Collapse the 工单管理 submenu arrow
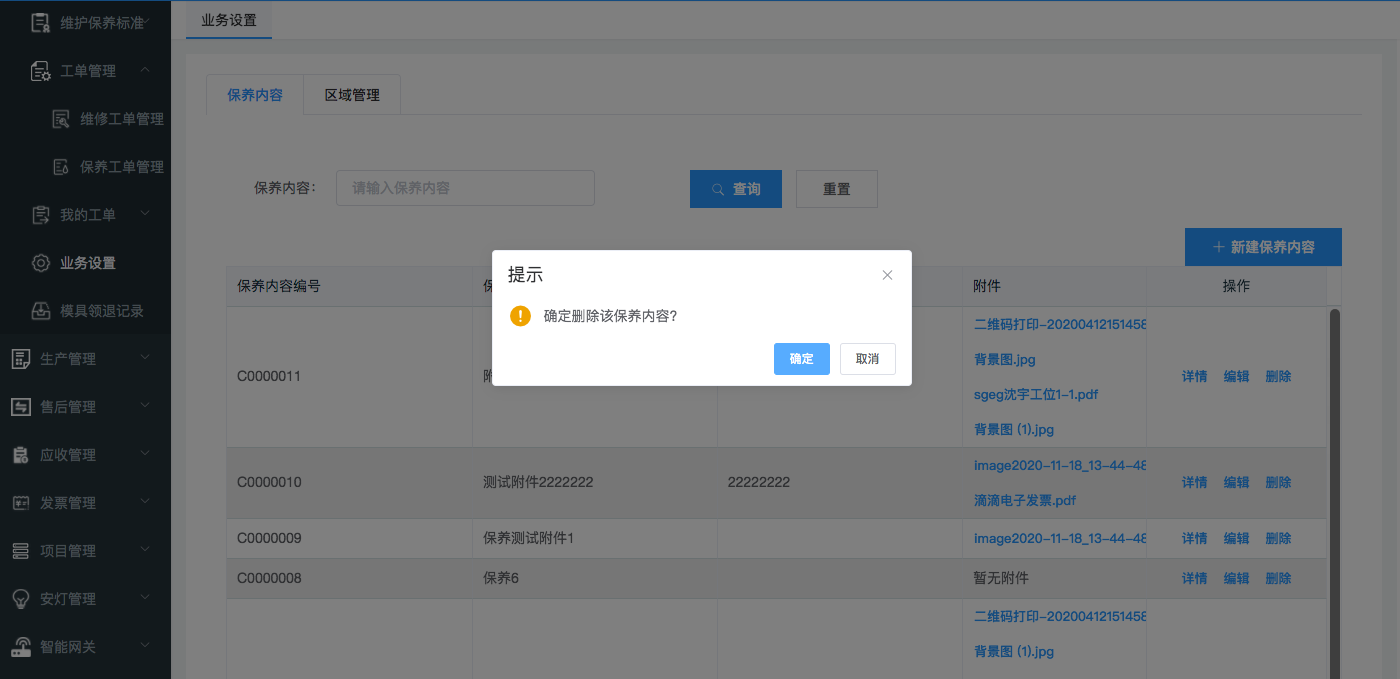1400x679 pixels. coord(145,70)
